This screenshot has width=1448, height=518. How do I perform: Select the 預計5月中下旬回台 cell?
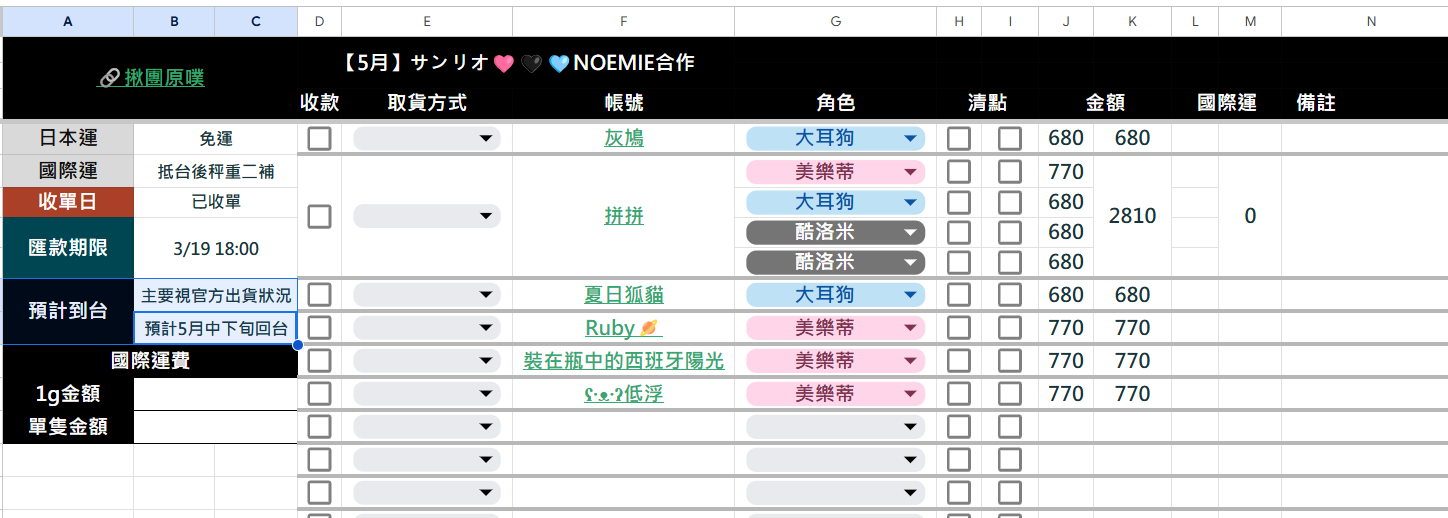(x=216, y=328)
